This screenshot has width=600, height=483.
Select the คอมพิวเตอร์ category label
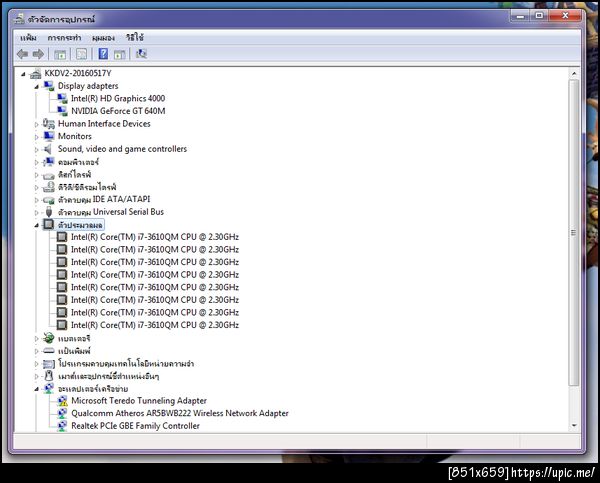pyautogui.click(x=78, y=162)
